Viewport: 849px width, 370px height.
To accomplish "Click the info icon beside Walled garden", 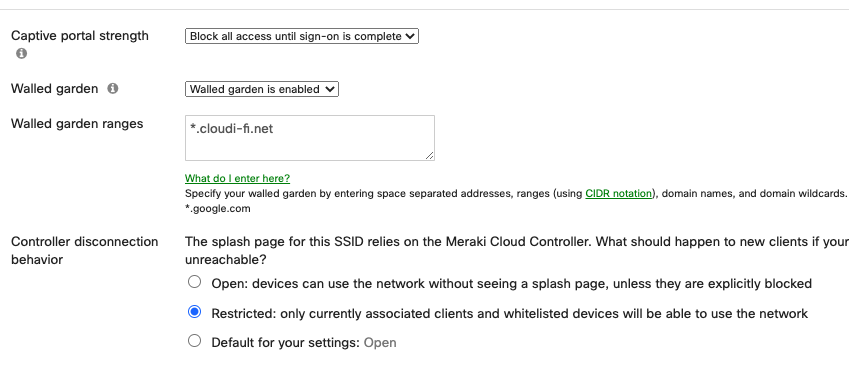I will (x=113, y=88).
